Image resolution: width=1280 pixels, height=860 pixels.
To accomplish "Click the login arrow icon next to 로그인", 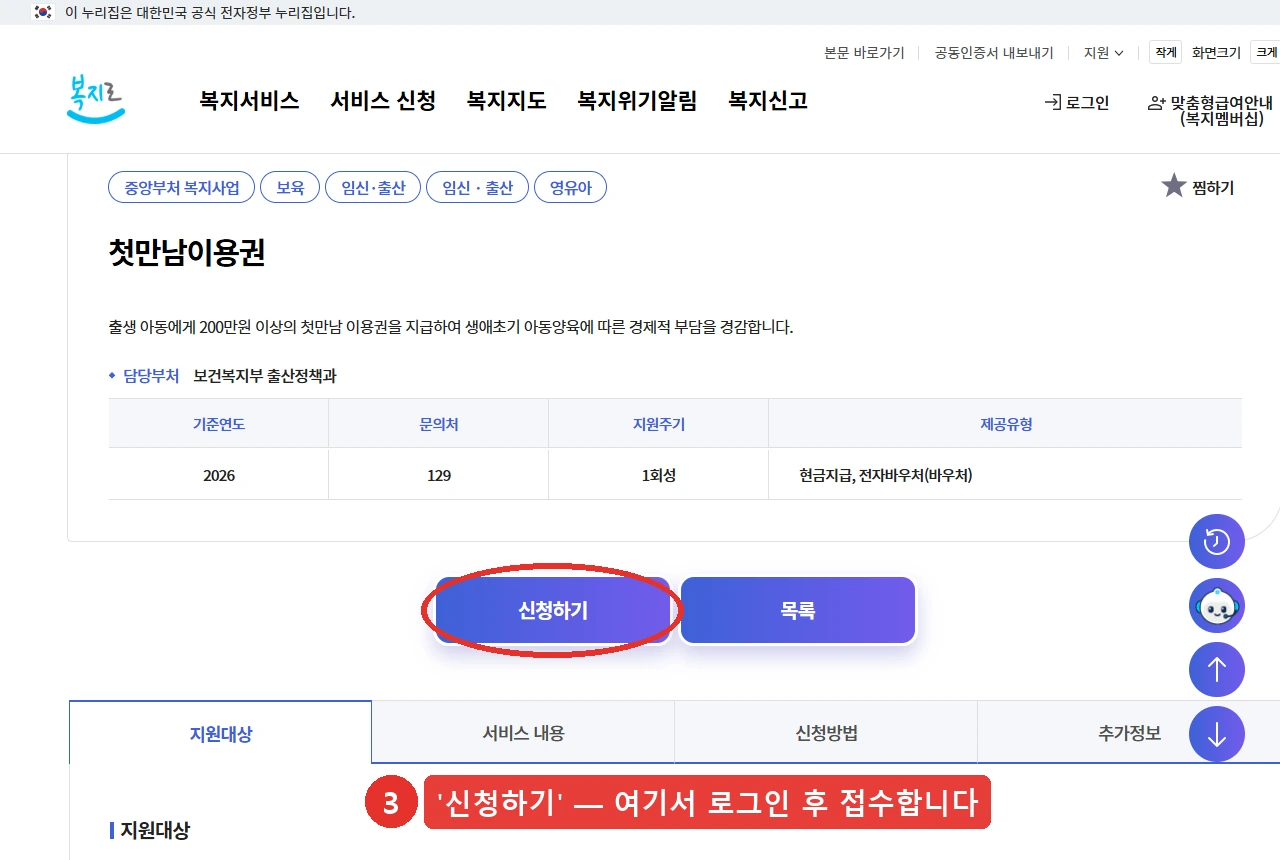I will [x=1052, y=102].
